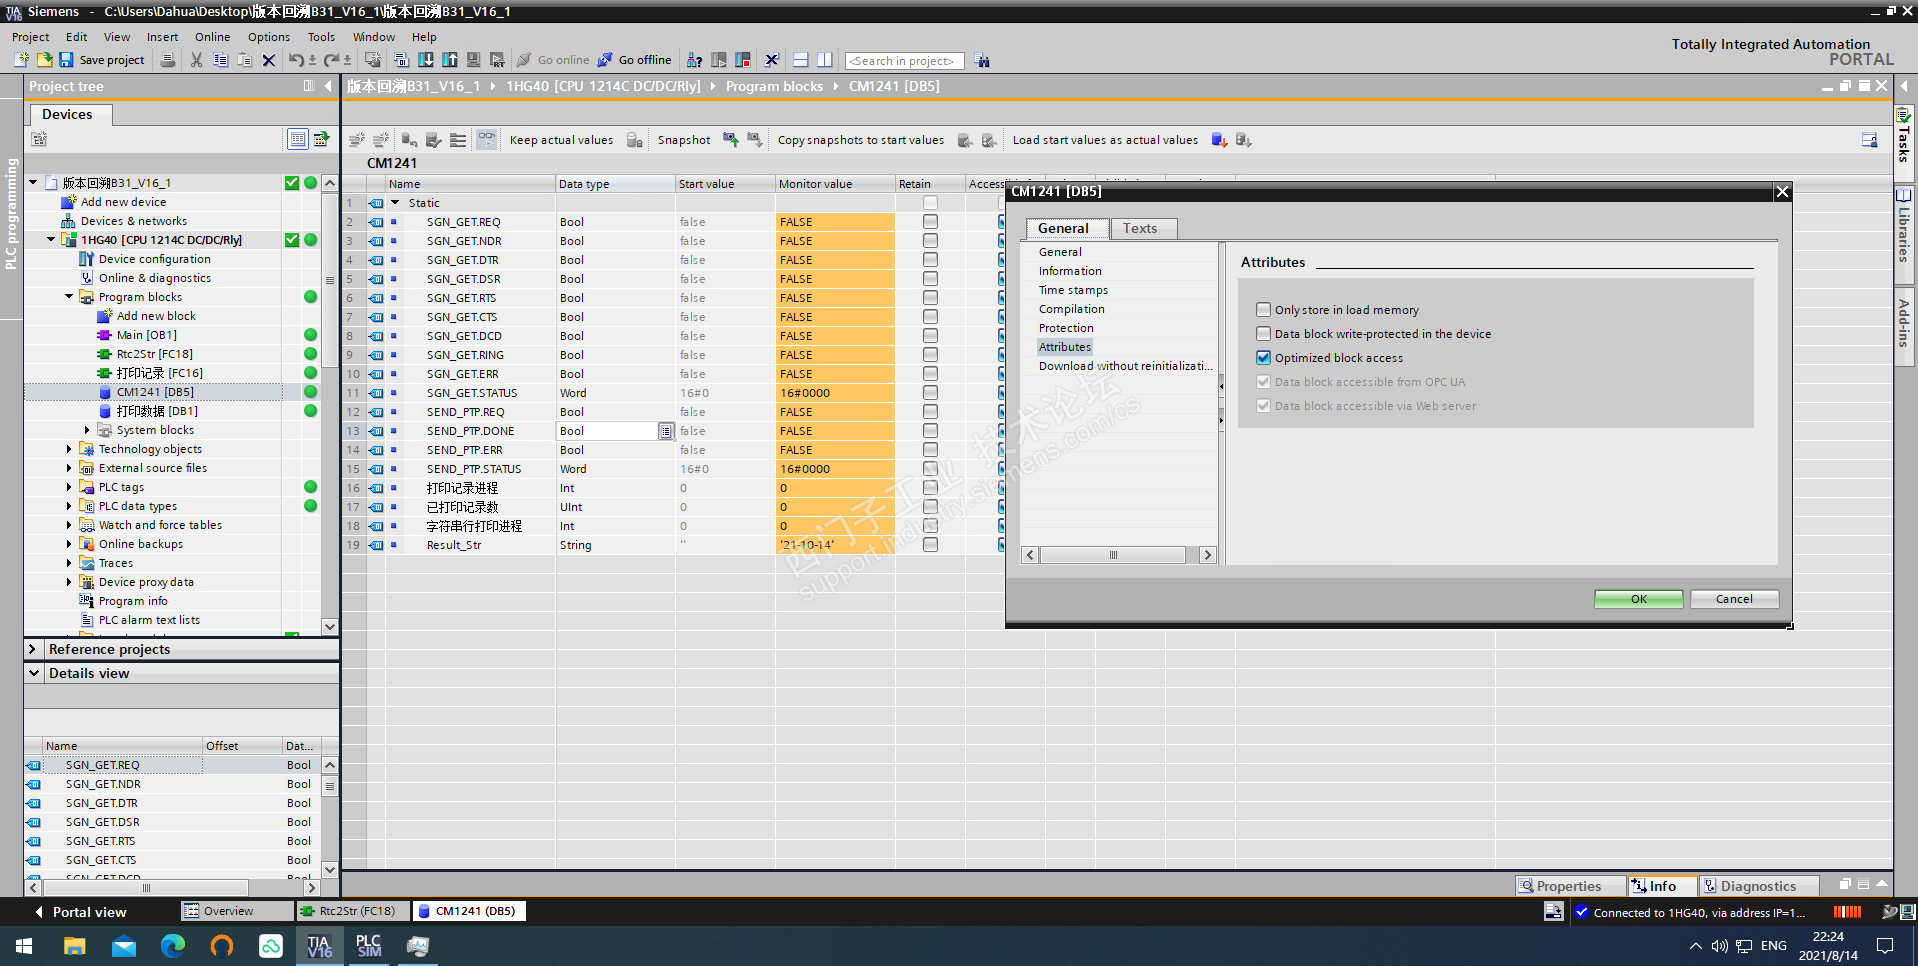This screenshot has width=1918, height=966.
Task: Click the dialog navigation horizontal scrollbar
Action: pyautogui.click(x=1113, y=555)
